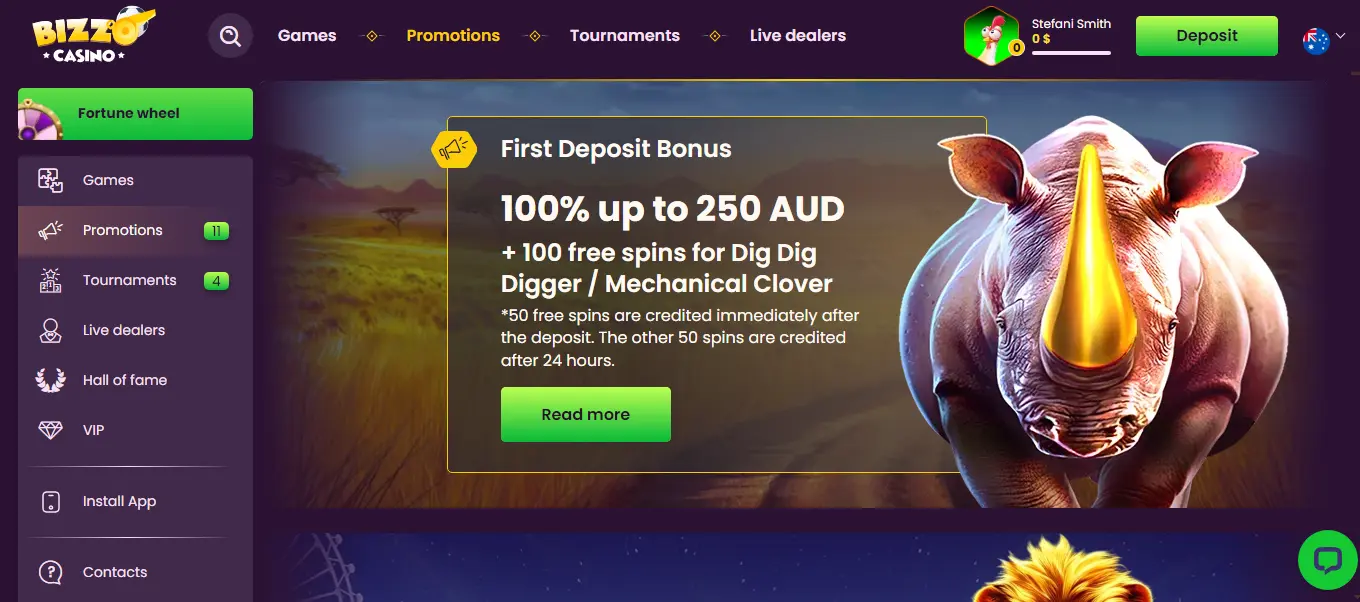
Task: Click the Live dealers person icon
Action: 50,330
